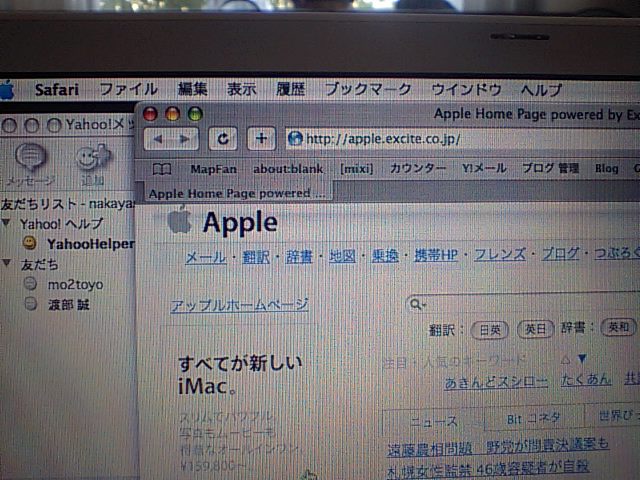The image size is (640, 480).
Task: Open the アップルホームページ link
Action: tap(239, 305)
